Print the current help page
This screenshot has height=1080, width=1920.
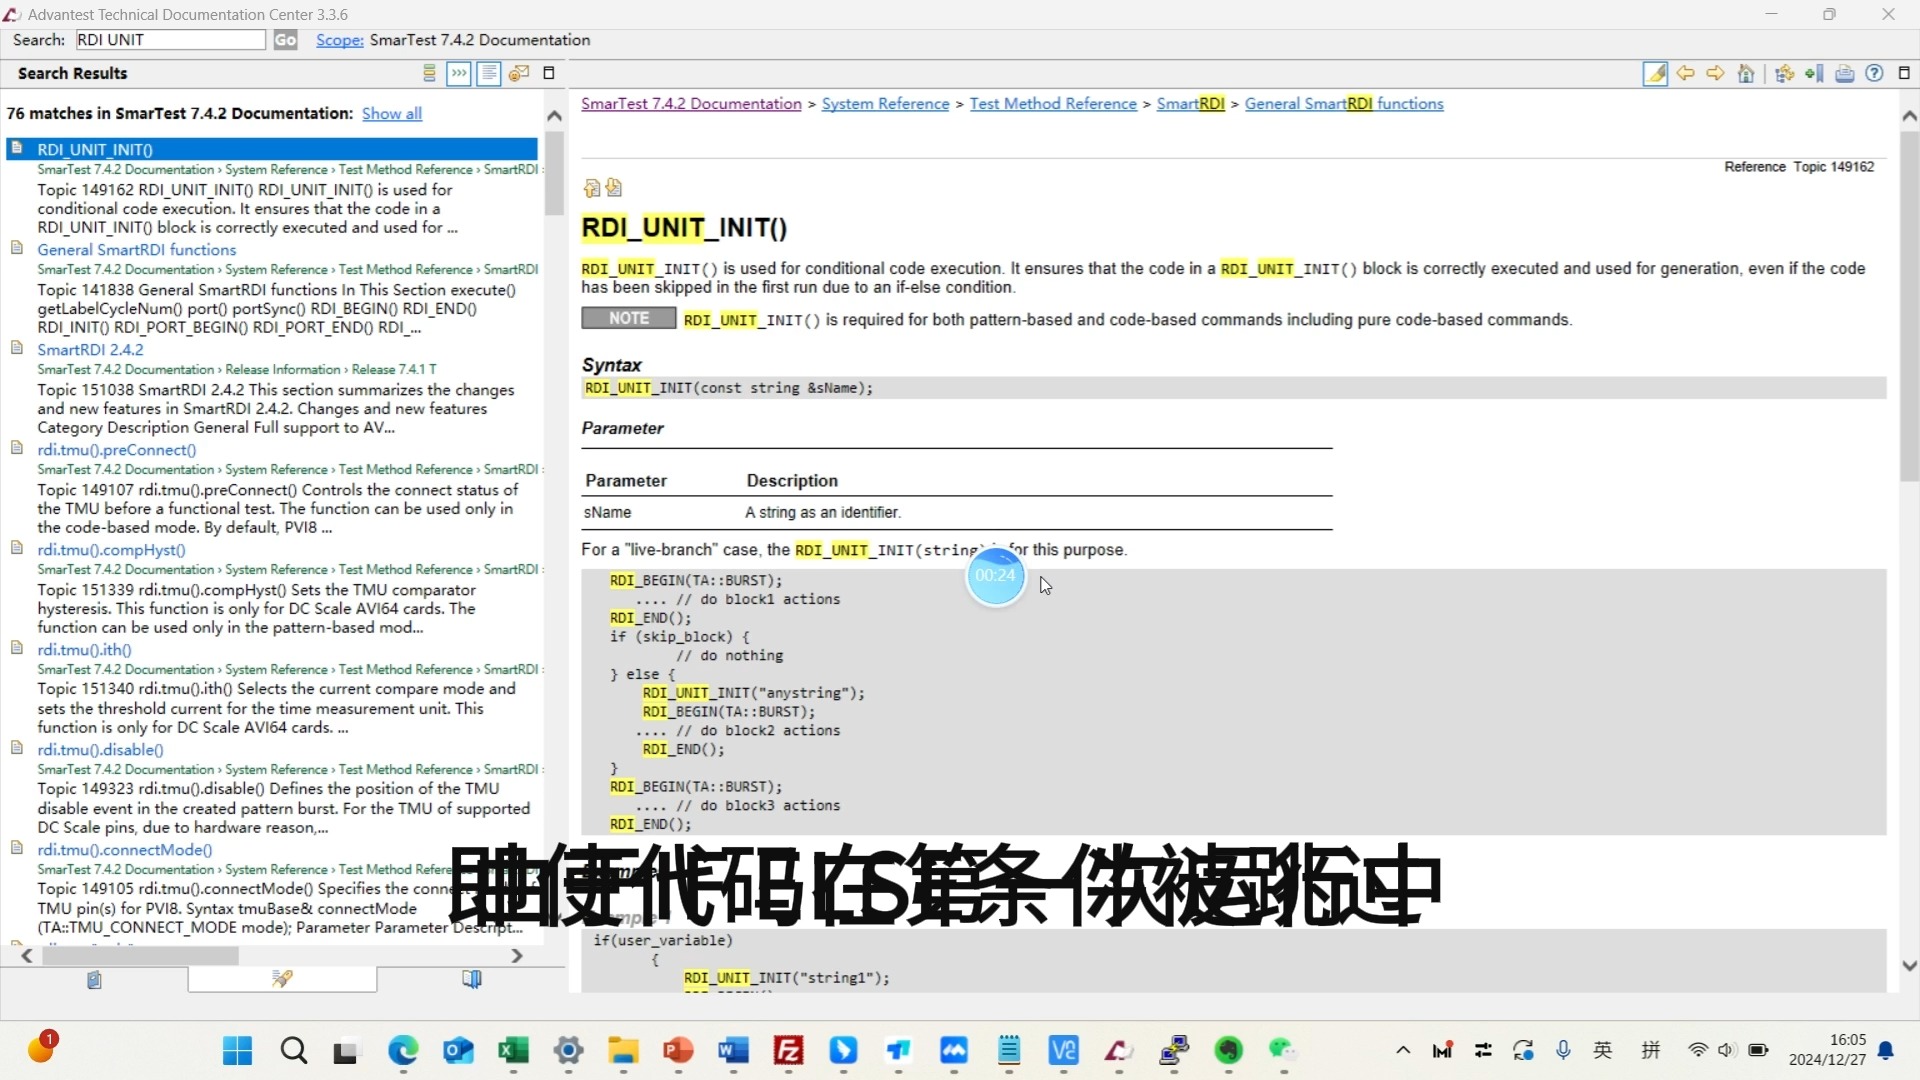(x=1845, y=73)
